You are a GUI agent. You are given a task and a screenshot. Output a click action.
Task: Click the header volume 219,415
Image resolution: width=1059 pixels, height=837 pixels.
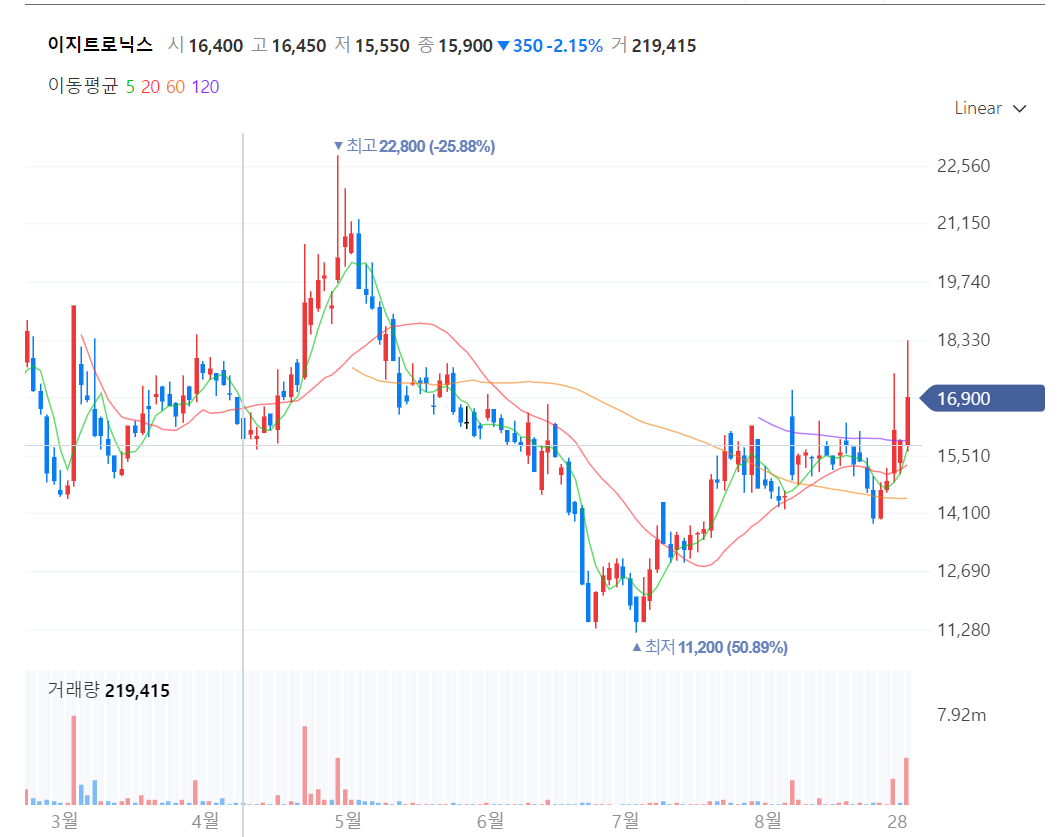coord(664,46)
